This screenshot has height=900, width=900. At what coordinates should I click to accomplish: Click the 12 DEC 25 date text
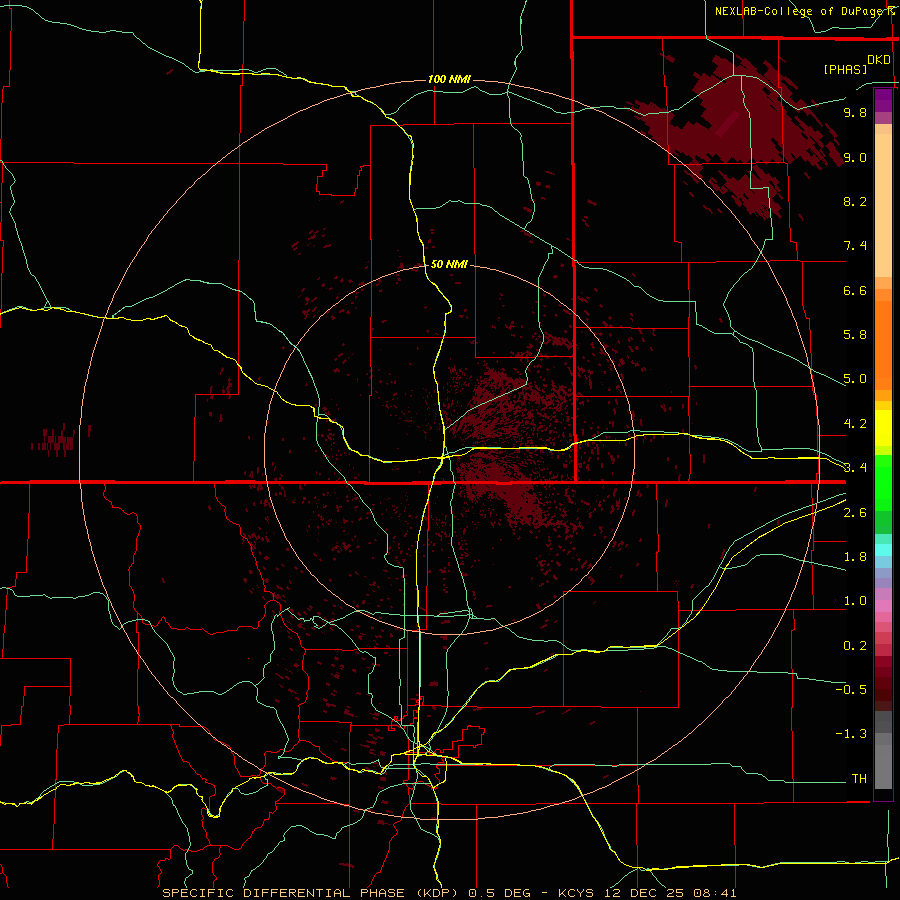tap(645, 893)
